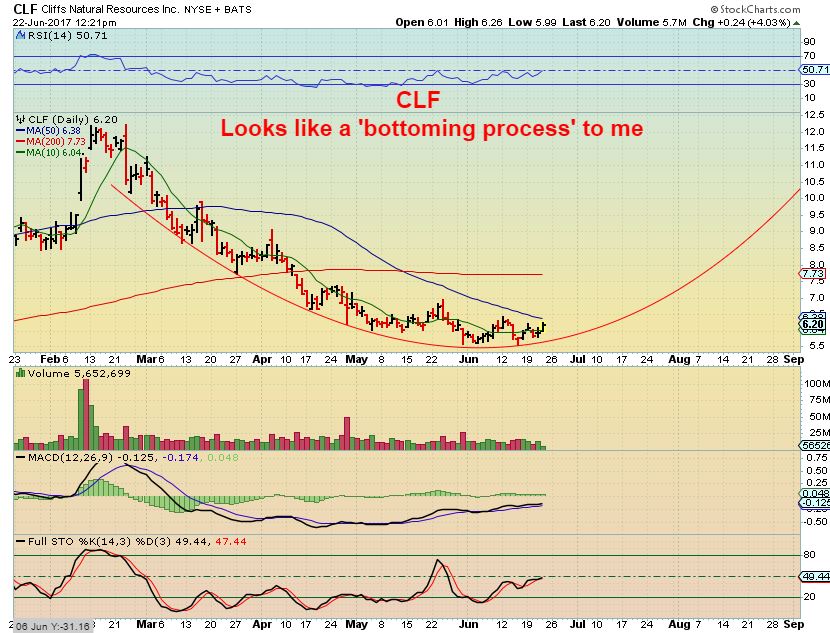Click Apr on the price chart's date axis

pyautogui.click(x=261, y=359)
